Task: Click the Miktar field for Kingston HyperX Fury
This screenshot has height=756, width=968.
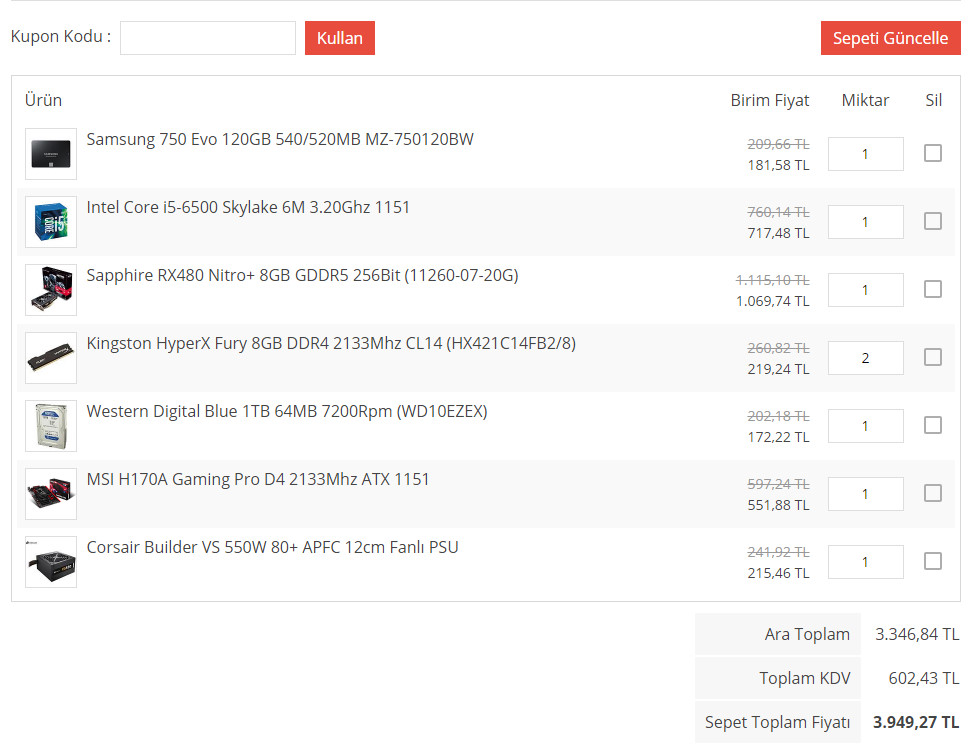Action: pos(866,357)
